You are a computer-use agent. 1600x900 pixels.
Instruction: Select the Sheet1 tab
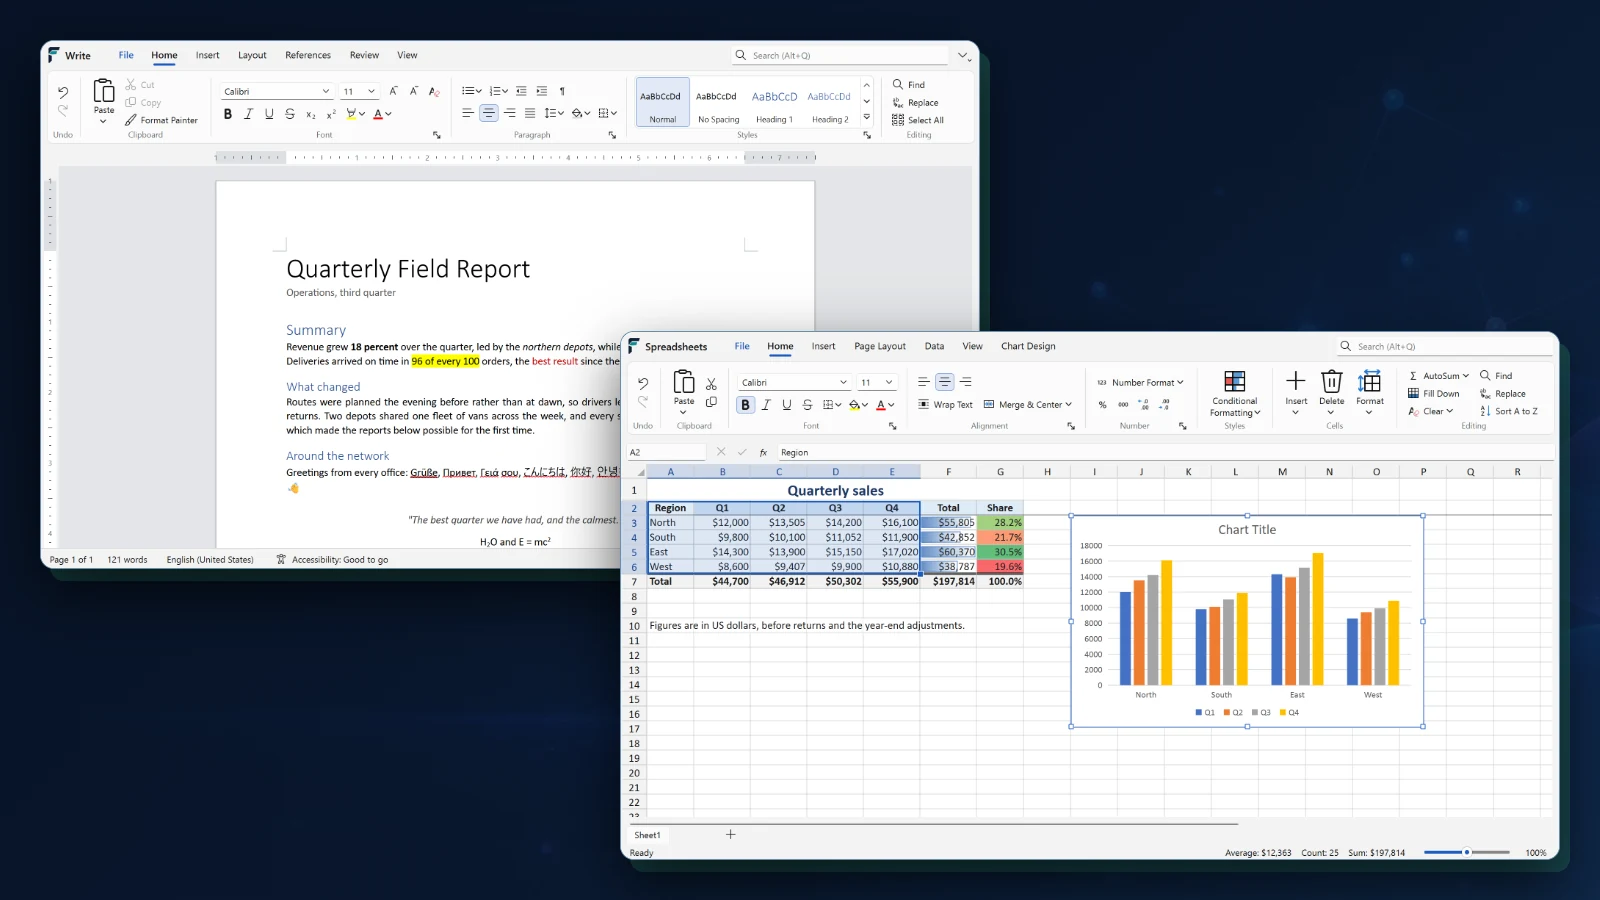(x=647, y=835)
